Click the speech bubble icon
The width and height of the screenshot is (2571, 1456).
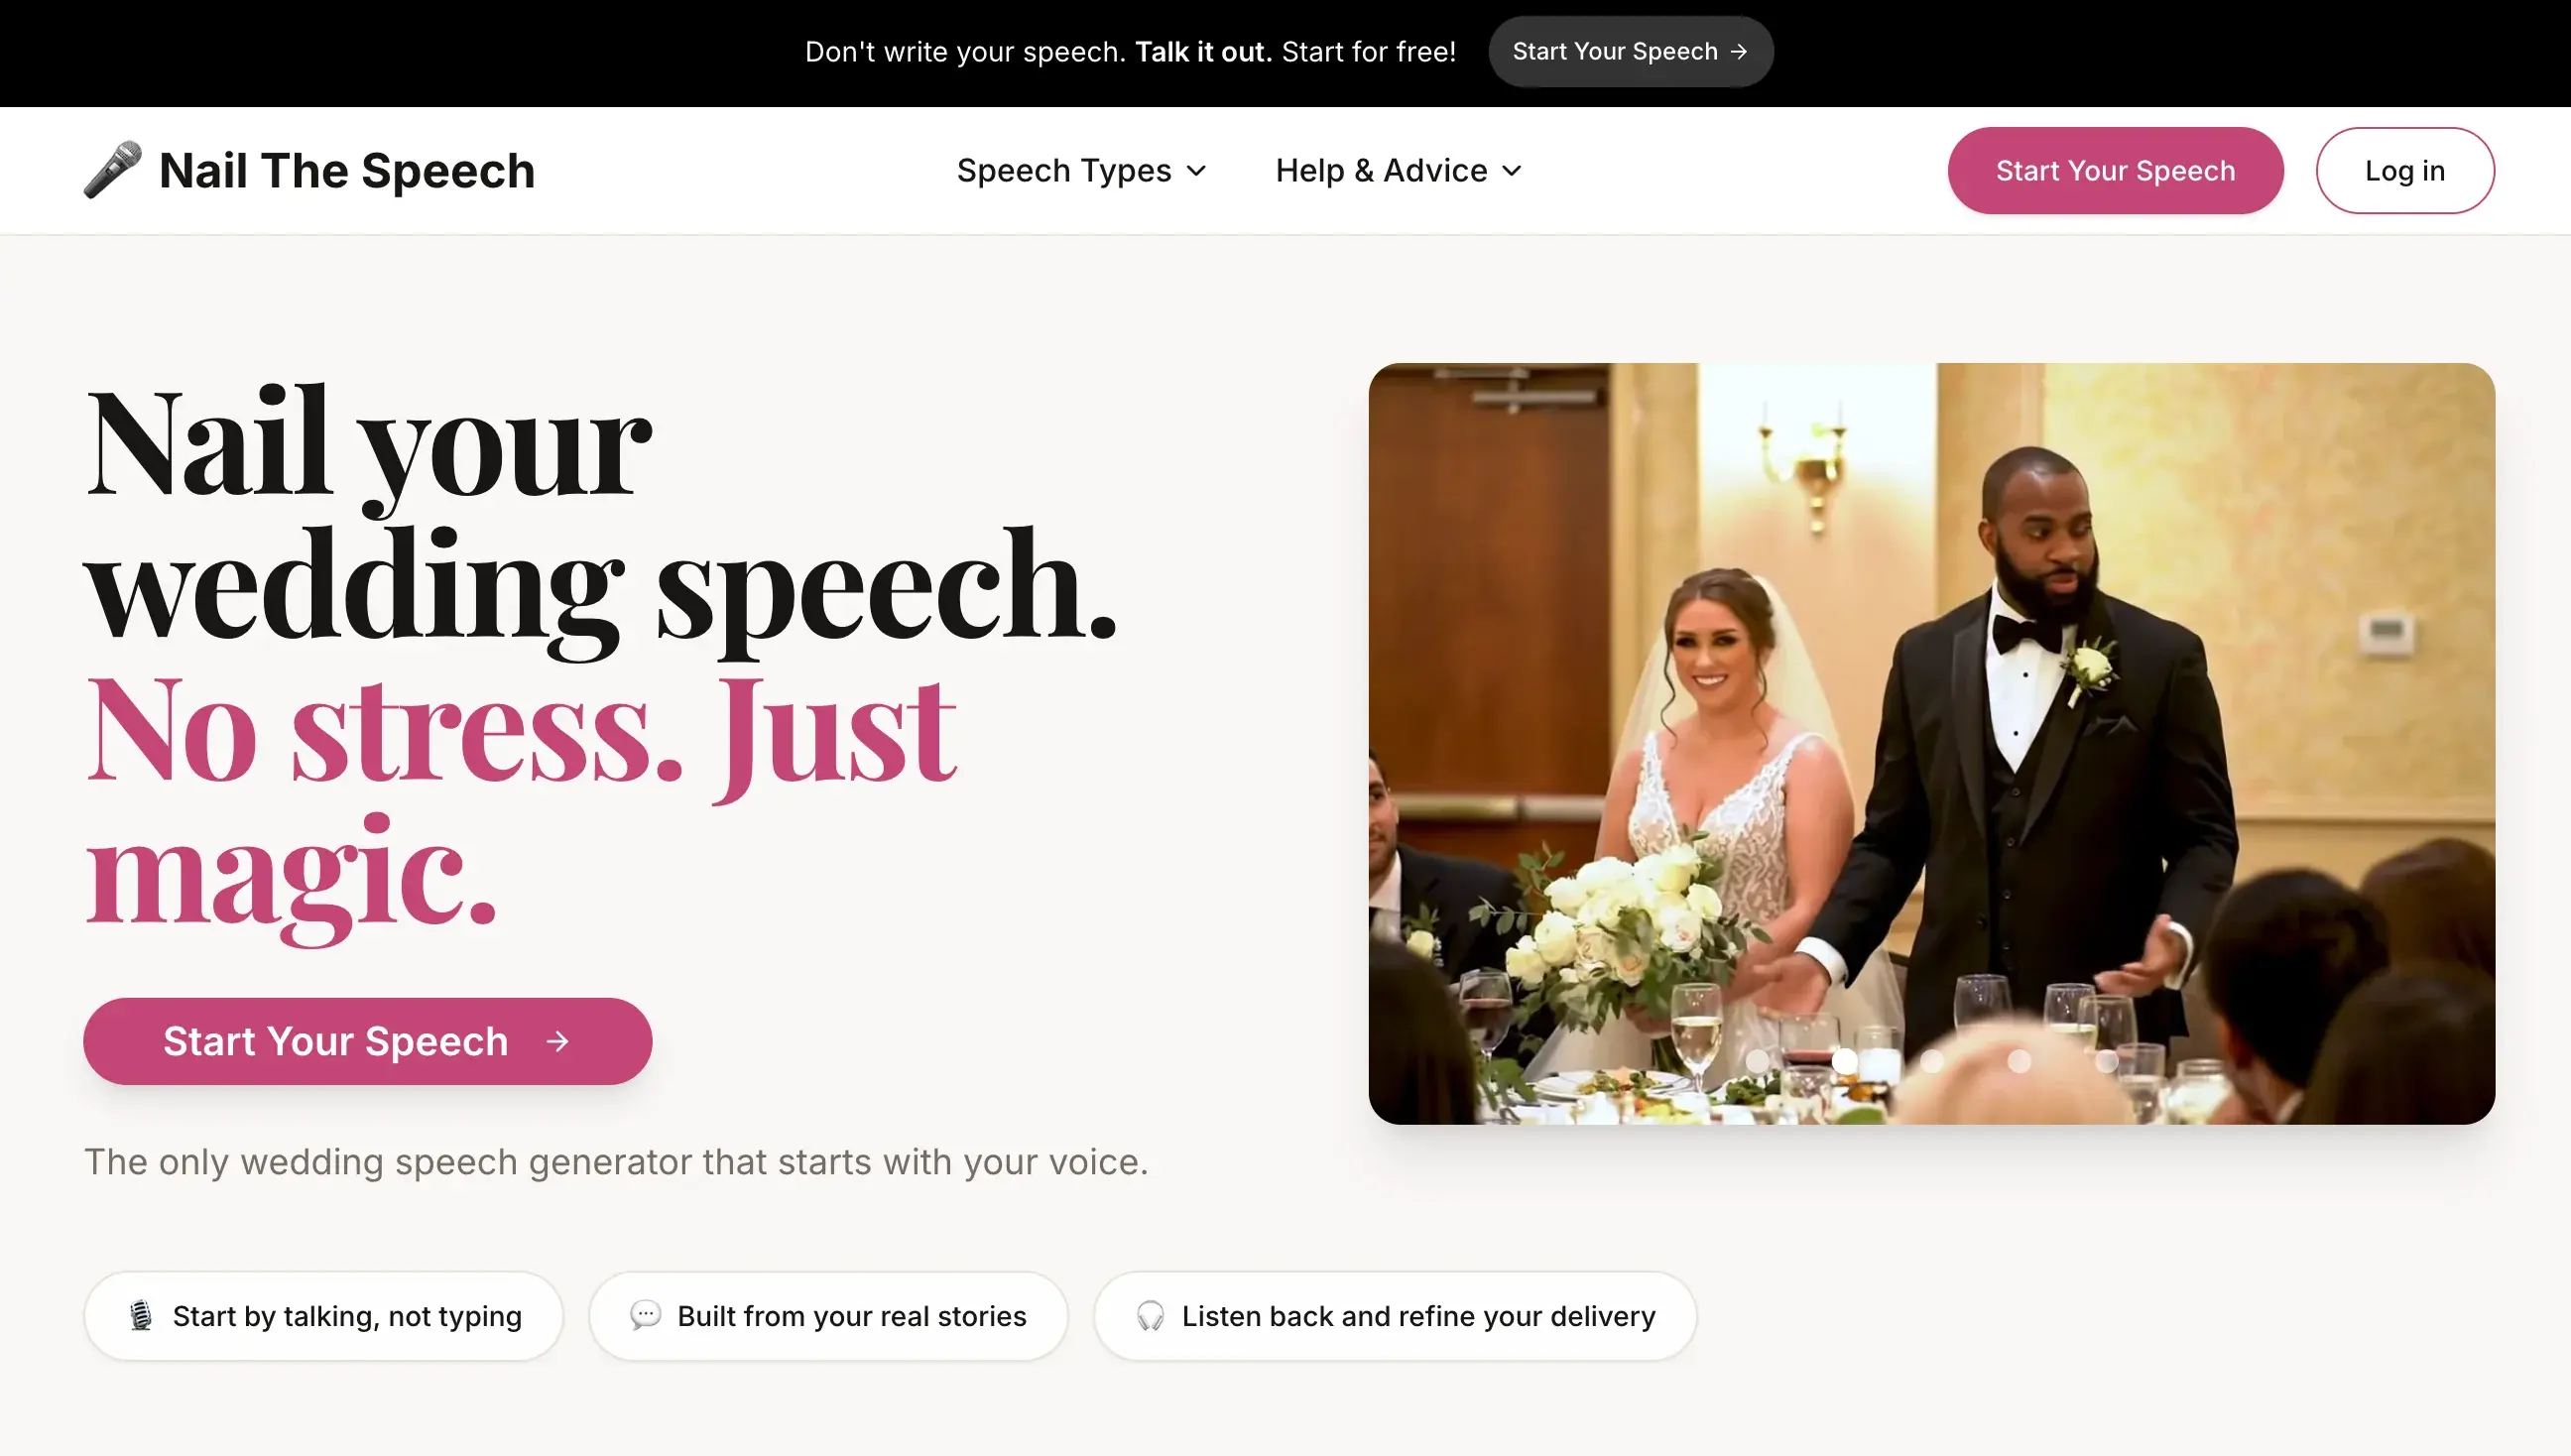645,1316
